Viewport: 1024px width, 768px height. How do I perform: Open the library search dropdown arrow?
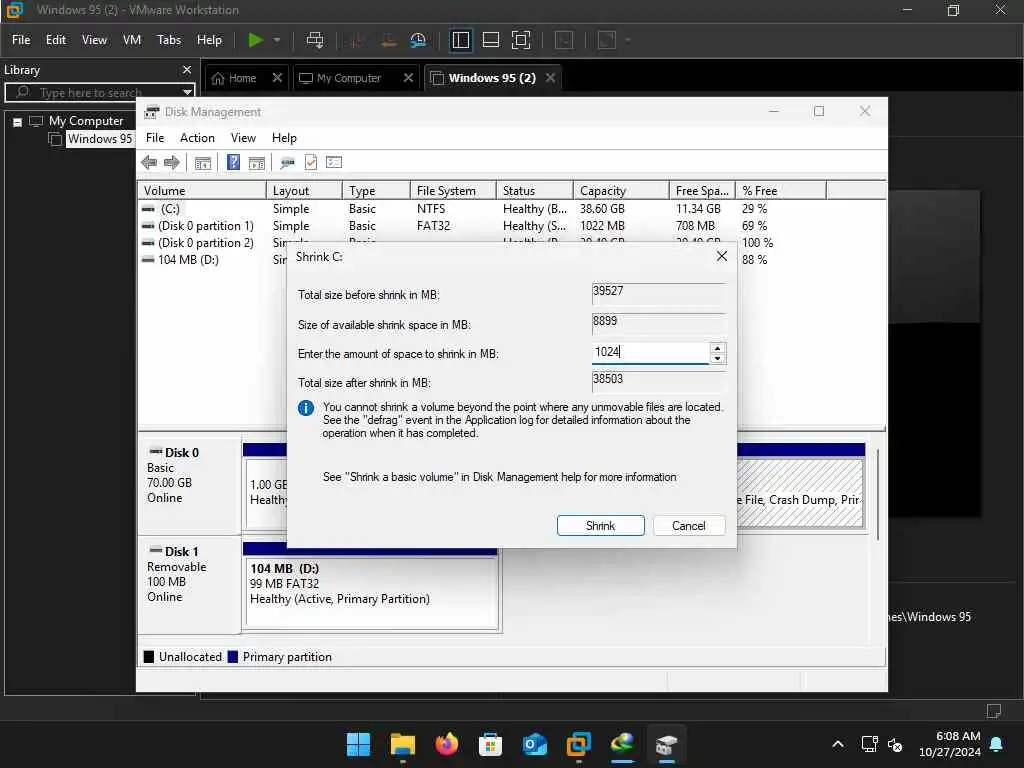click(187, 92)
